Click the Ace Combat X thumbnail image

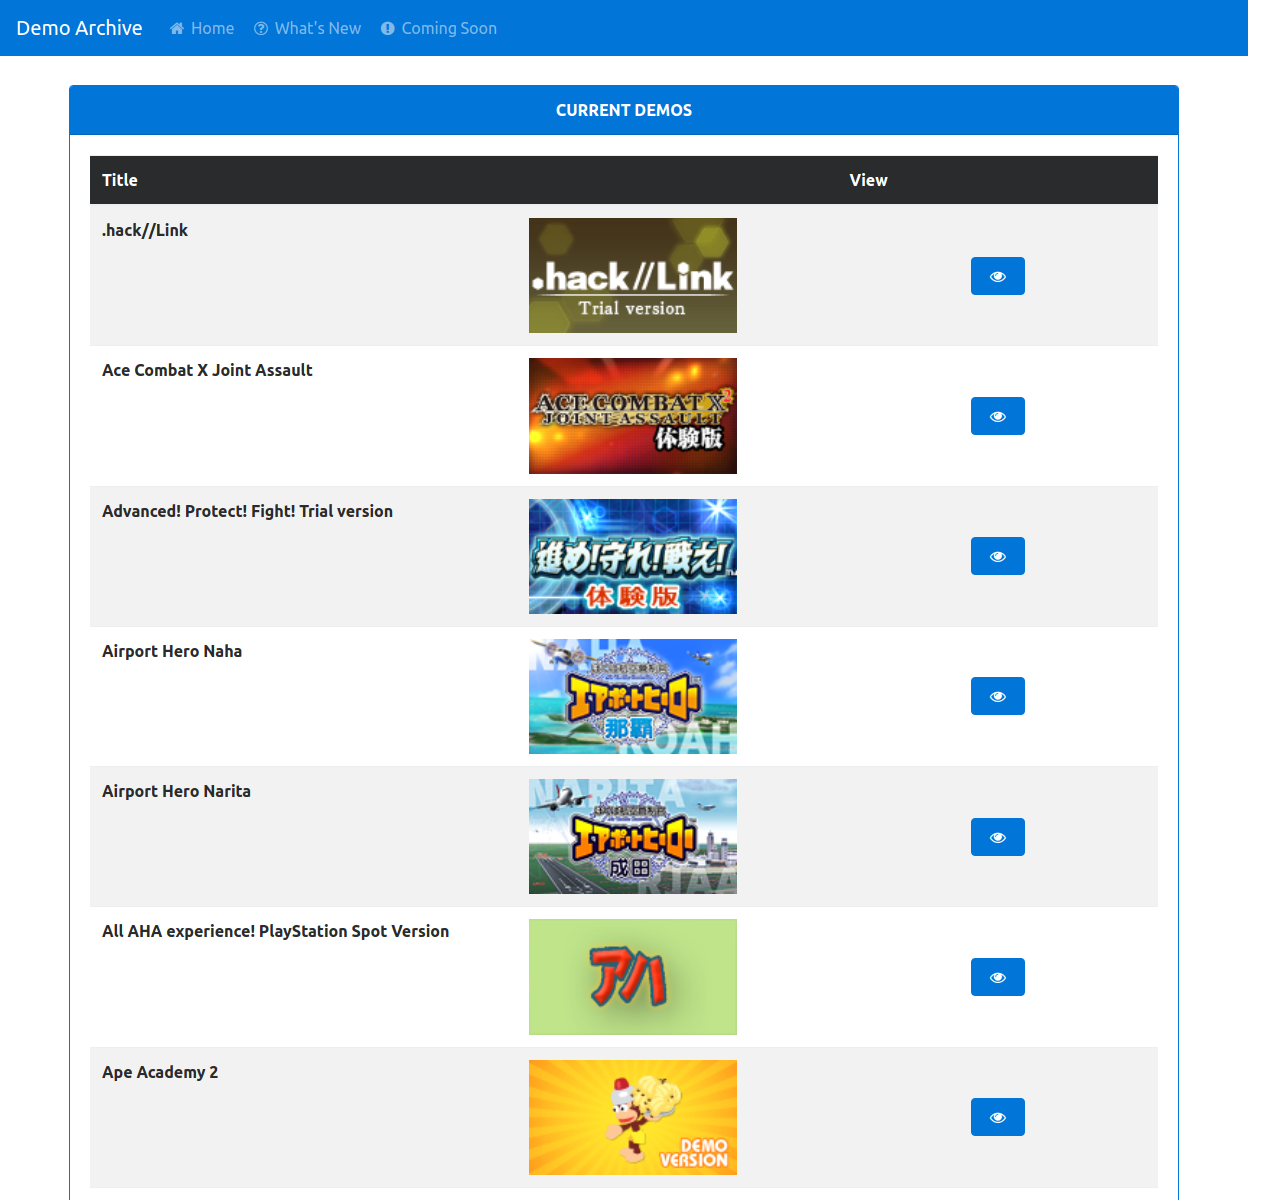pyautogui.click(x=633, y=416)
